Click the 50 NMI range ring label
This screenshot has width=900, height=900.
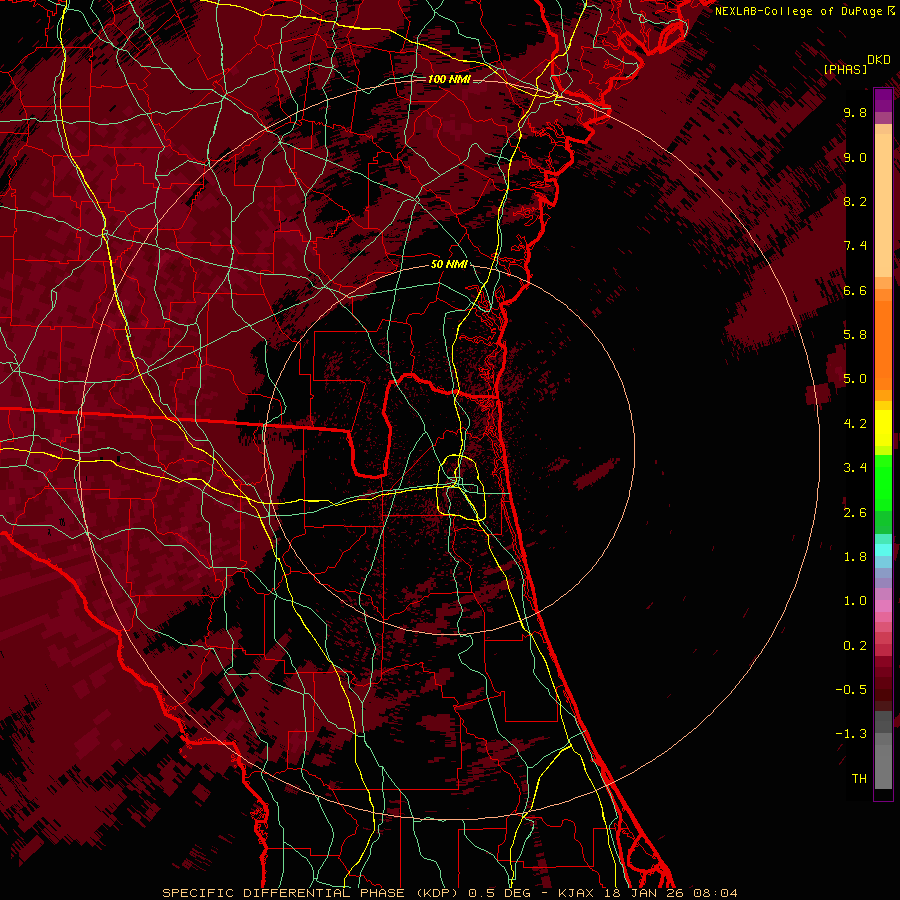coord(449,264)
